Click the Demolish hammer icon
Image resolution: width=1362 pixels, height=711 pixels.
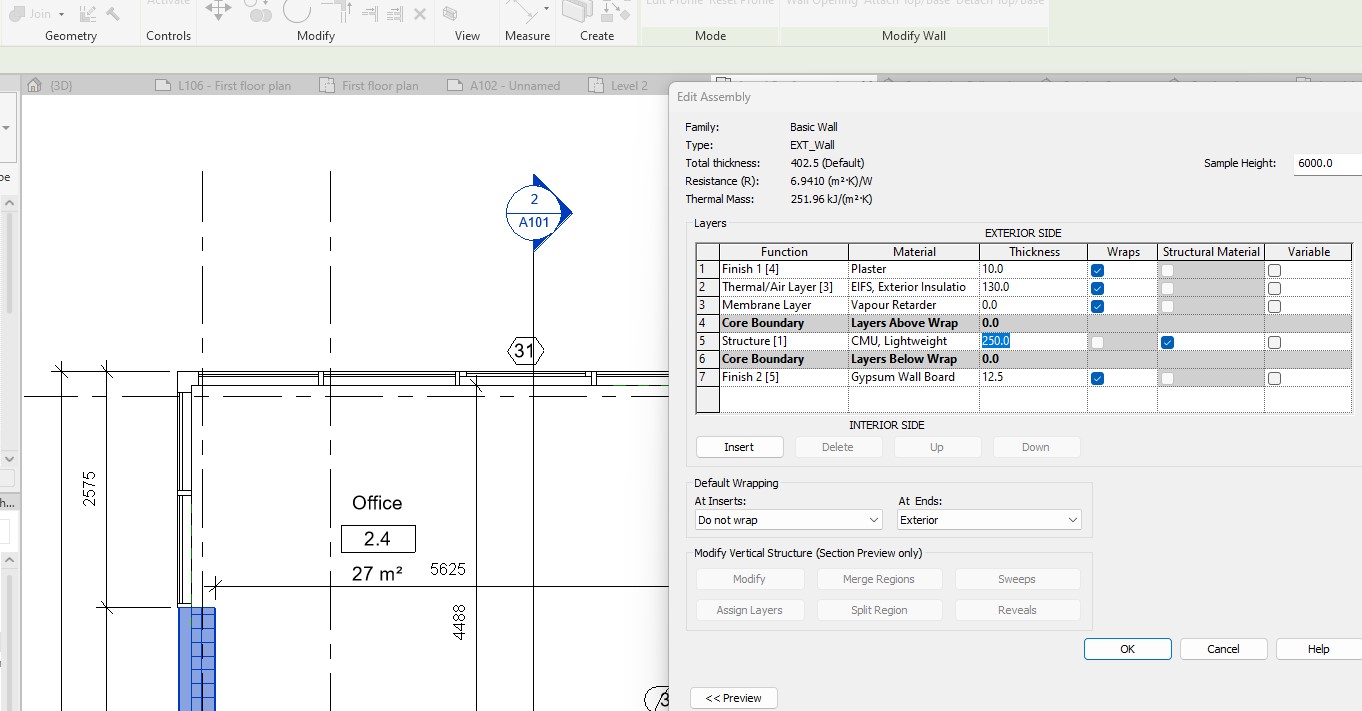[x=113, y=14]
